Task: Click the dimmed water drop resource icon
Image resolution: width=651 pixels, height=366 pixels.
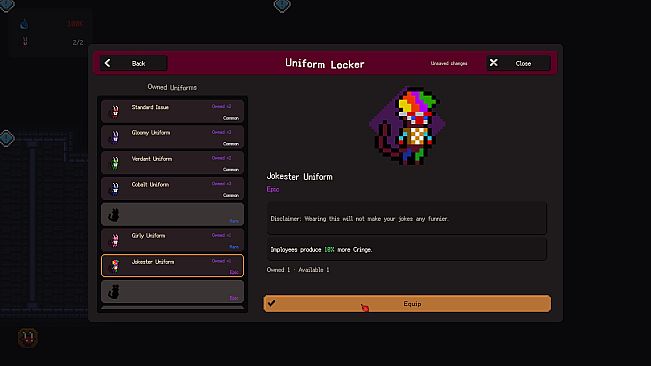Action: pos(24,24)
